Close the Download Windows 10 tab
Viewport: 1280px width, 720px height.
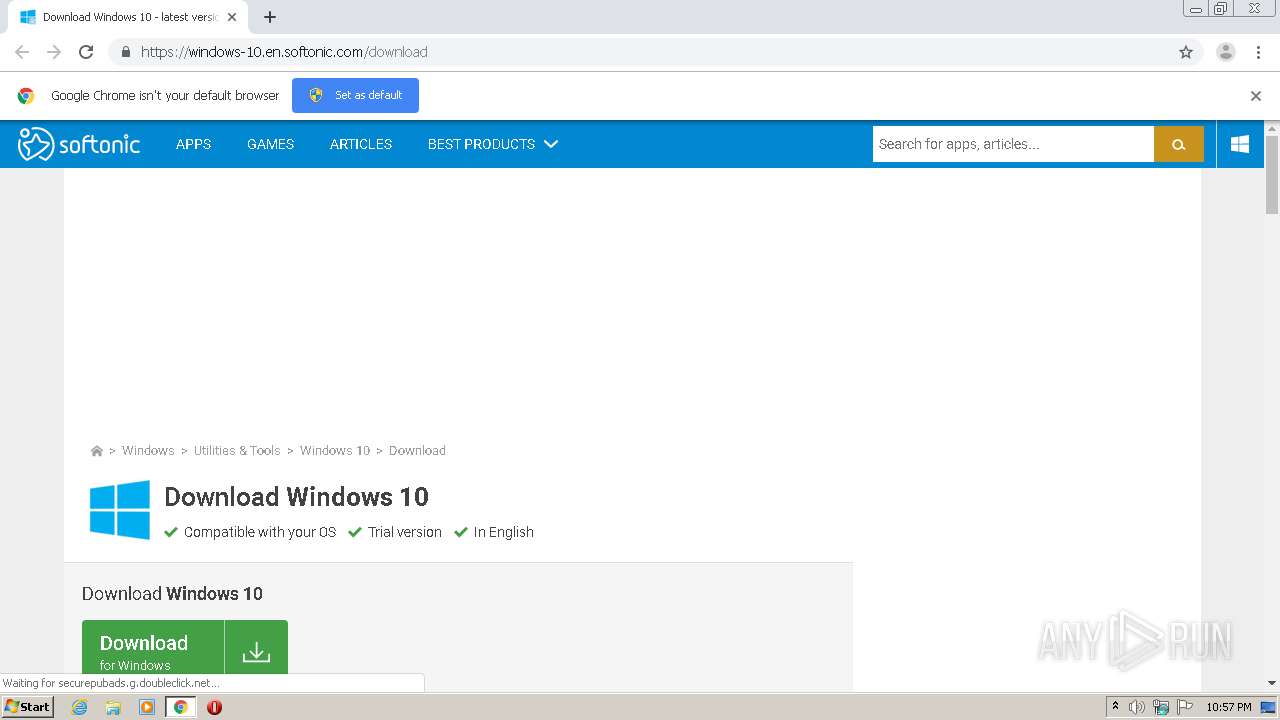[232, 17]
